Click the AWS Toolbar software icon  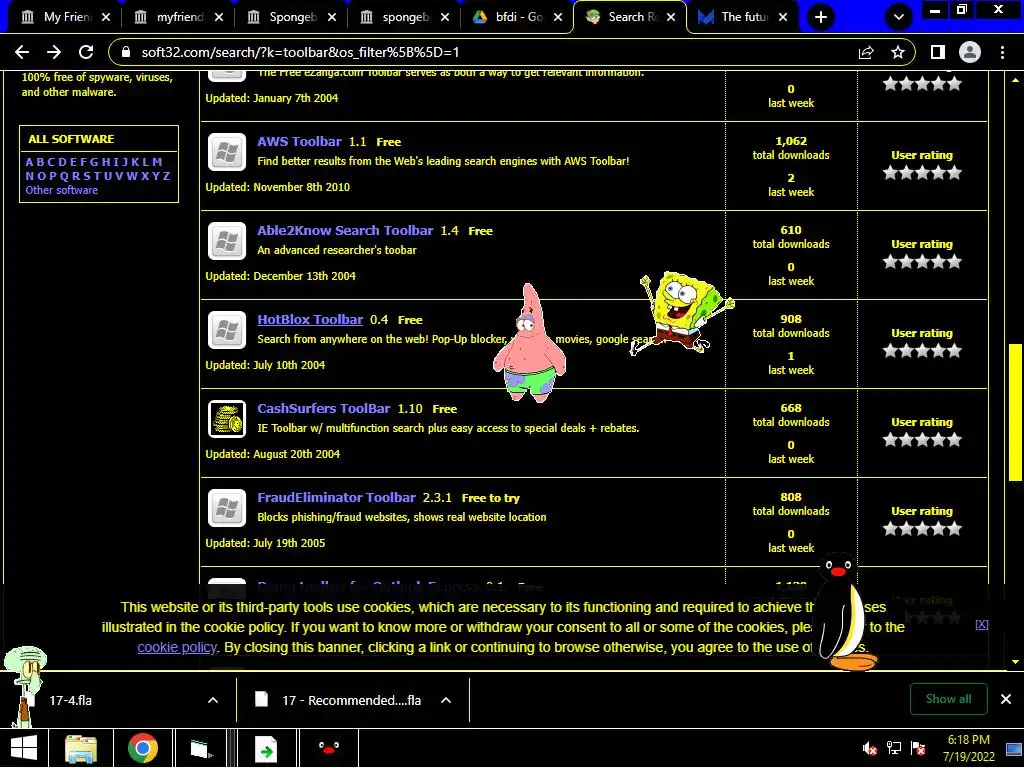click(227, 152)
